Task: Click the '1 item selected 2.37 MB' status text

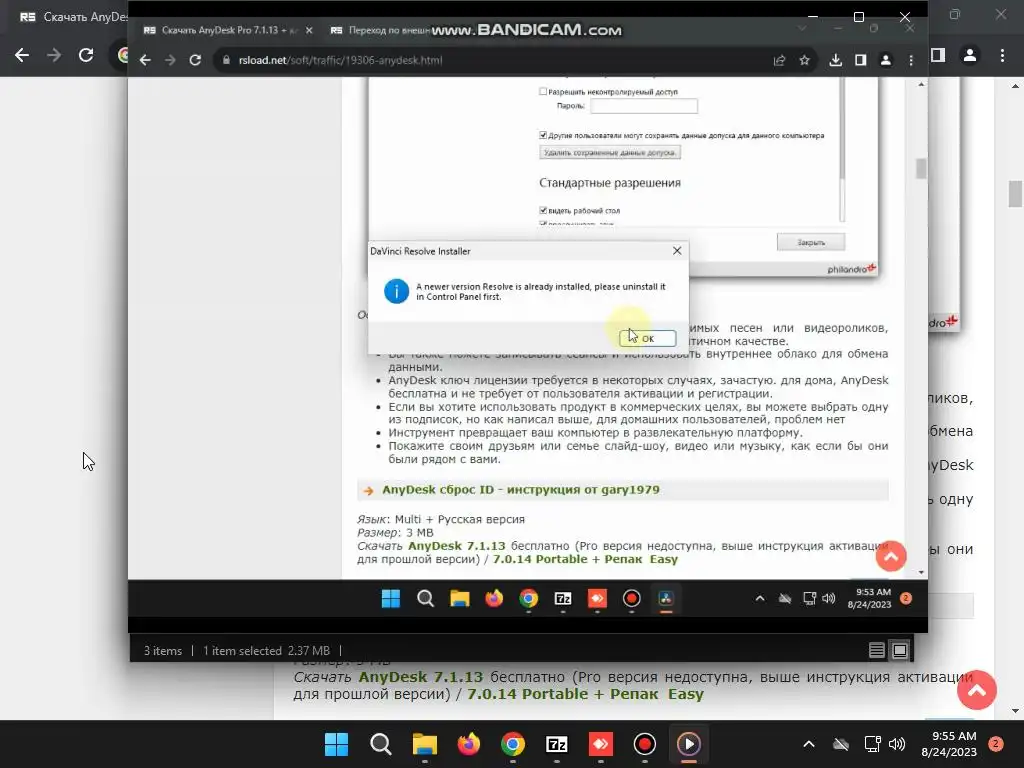Action: 266,650
